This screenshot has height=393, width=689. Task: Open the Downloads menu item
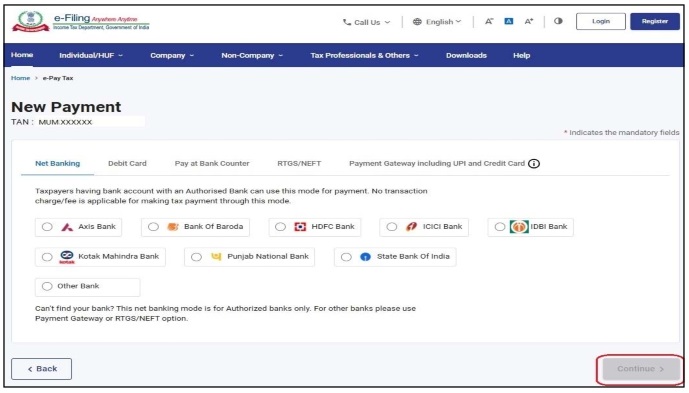(x=466, y=55)
